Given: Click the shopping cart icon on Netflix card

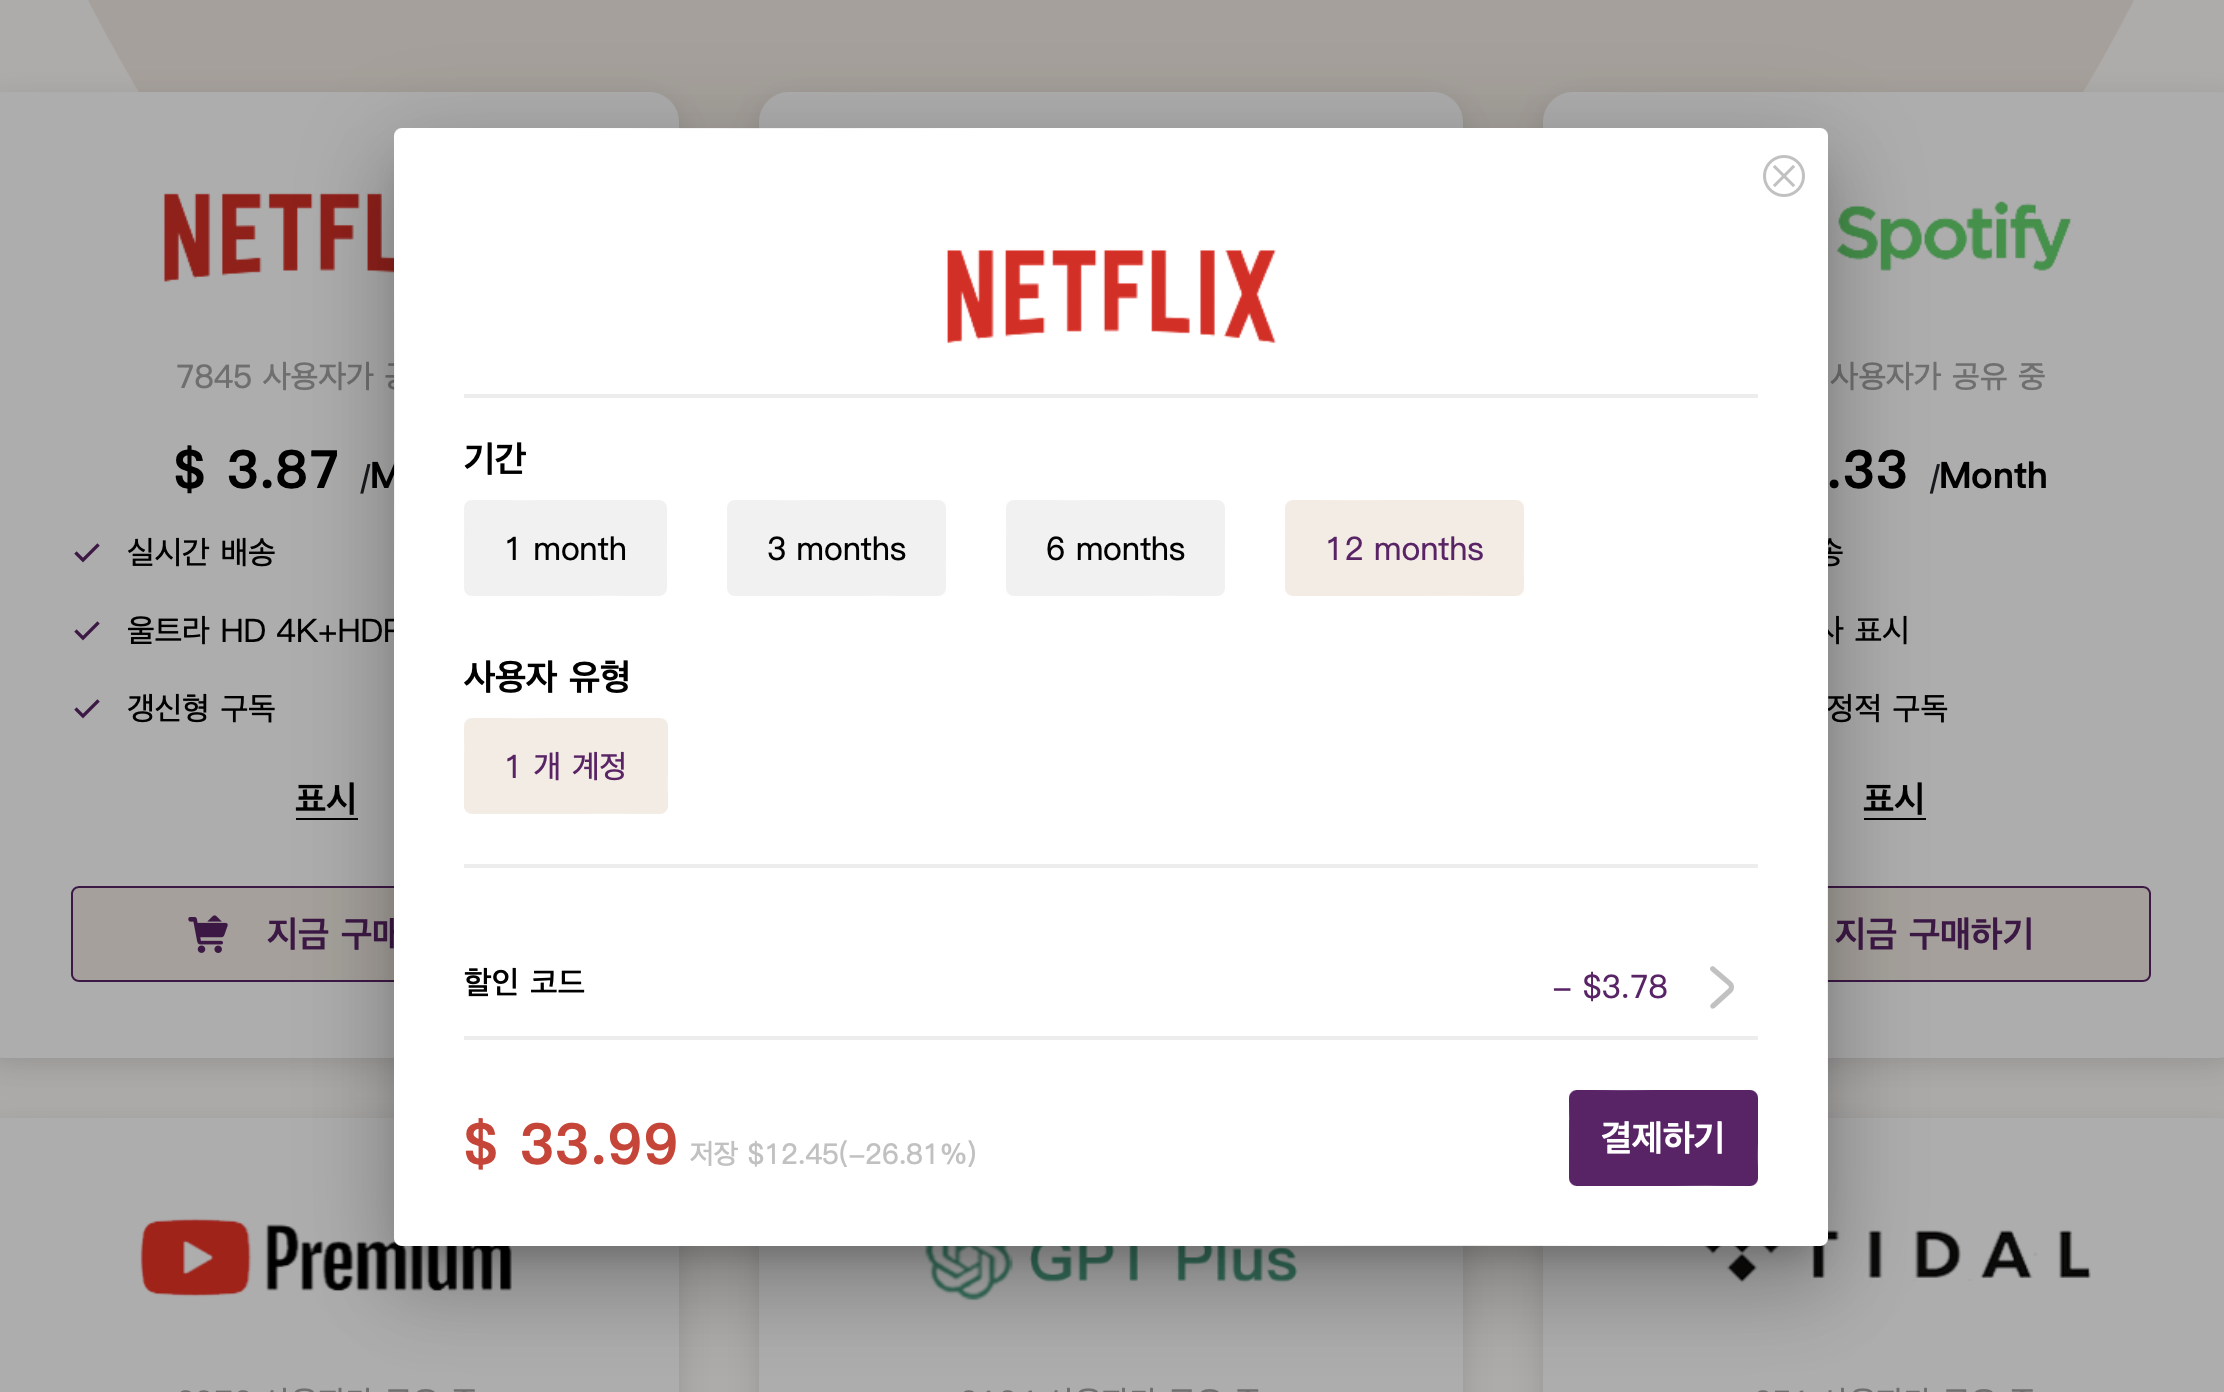Looking at the screenshot, I should coord(208,934).
